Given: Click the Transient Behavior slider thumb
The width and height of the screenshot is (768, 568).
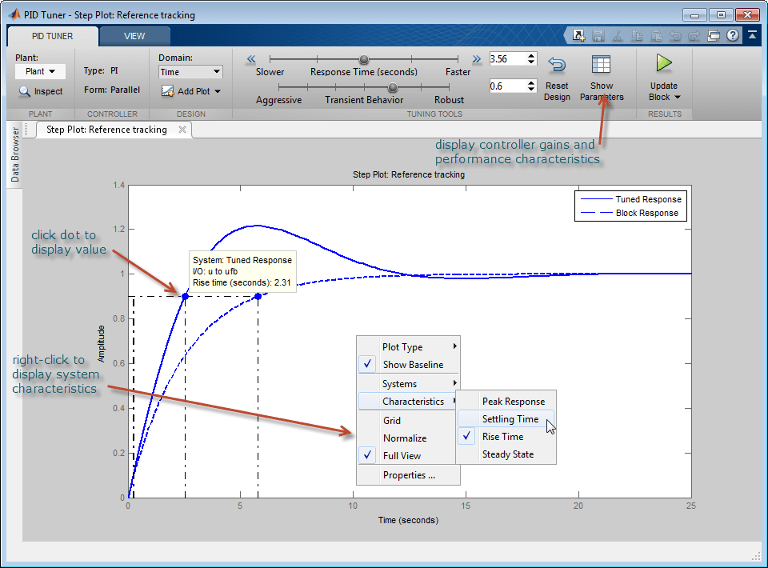Looking at the screenshot, I should tap(392, 87).
